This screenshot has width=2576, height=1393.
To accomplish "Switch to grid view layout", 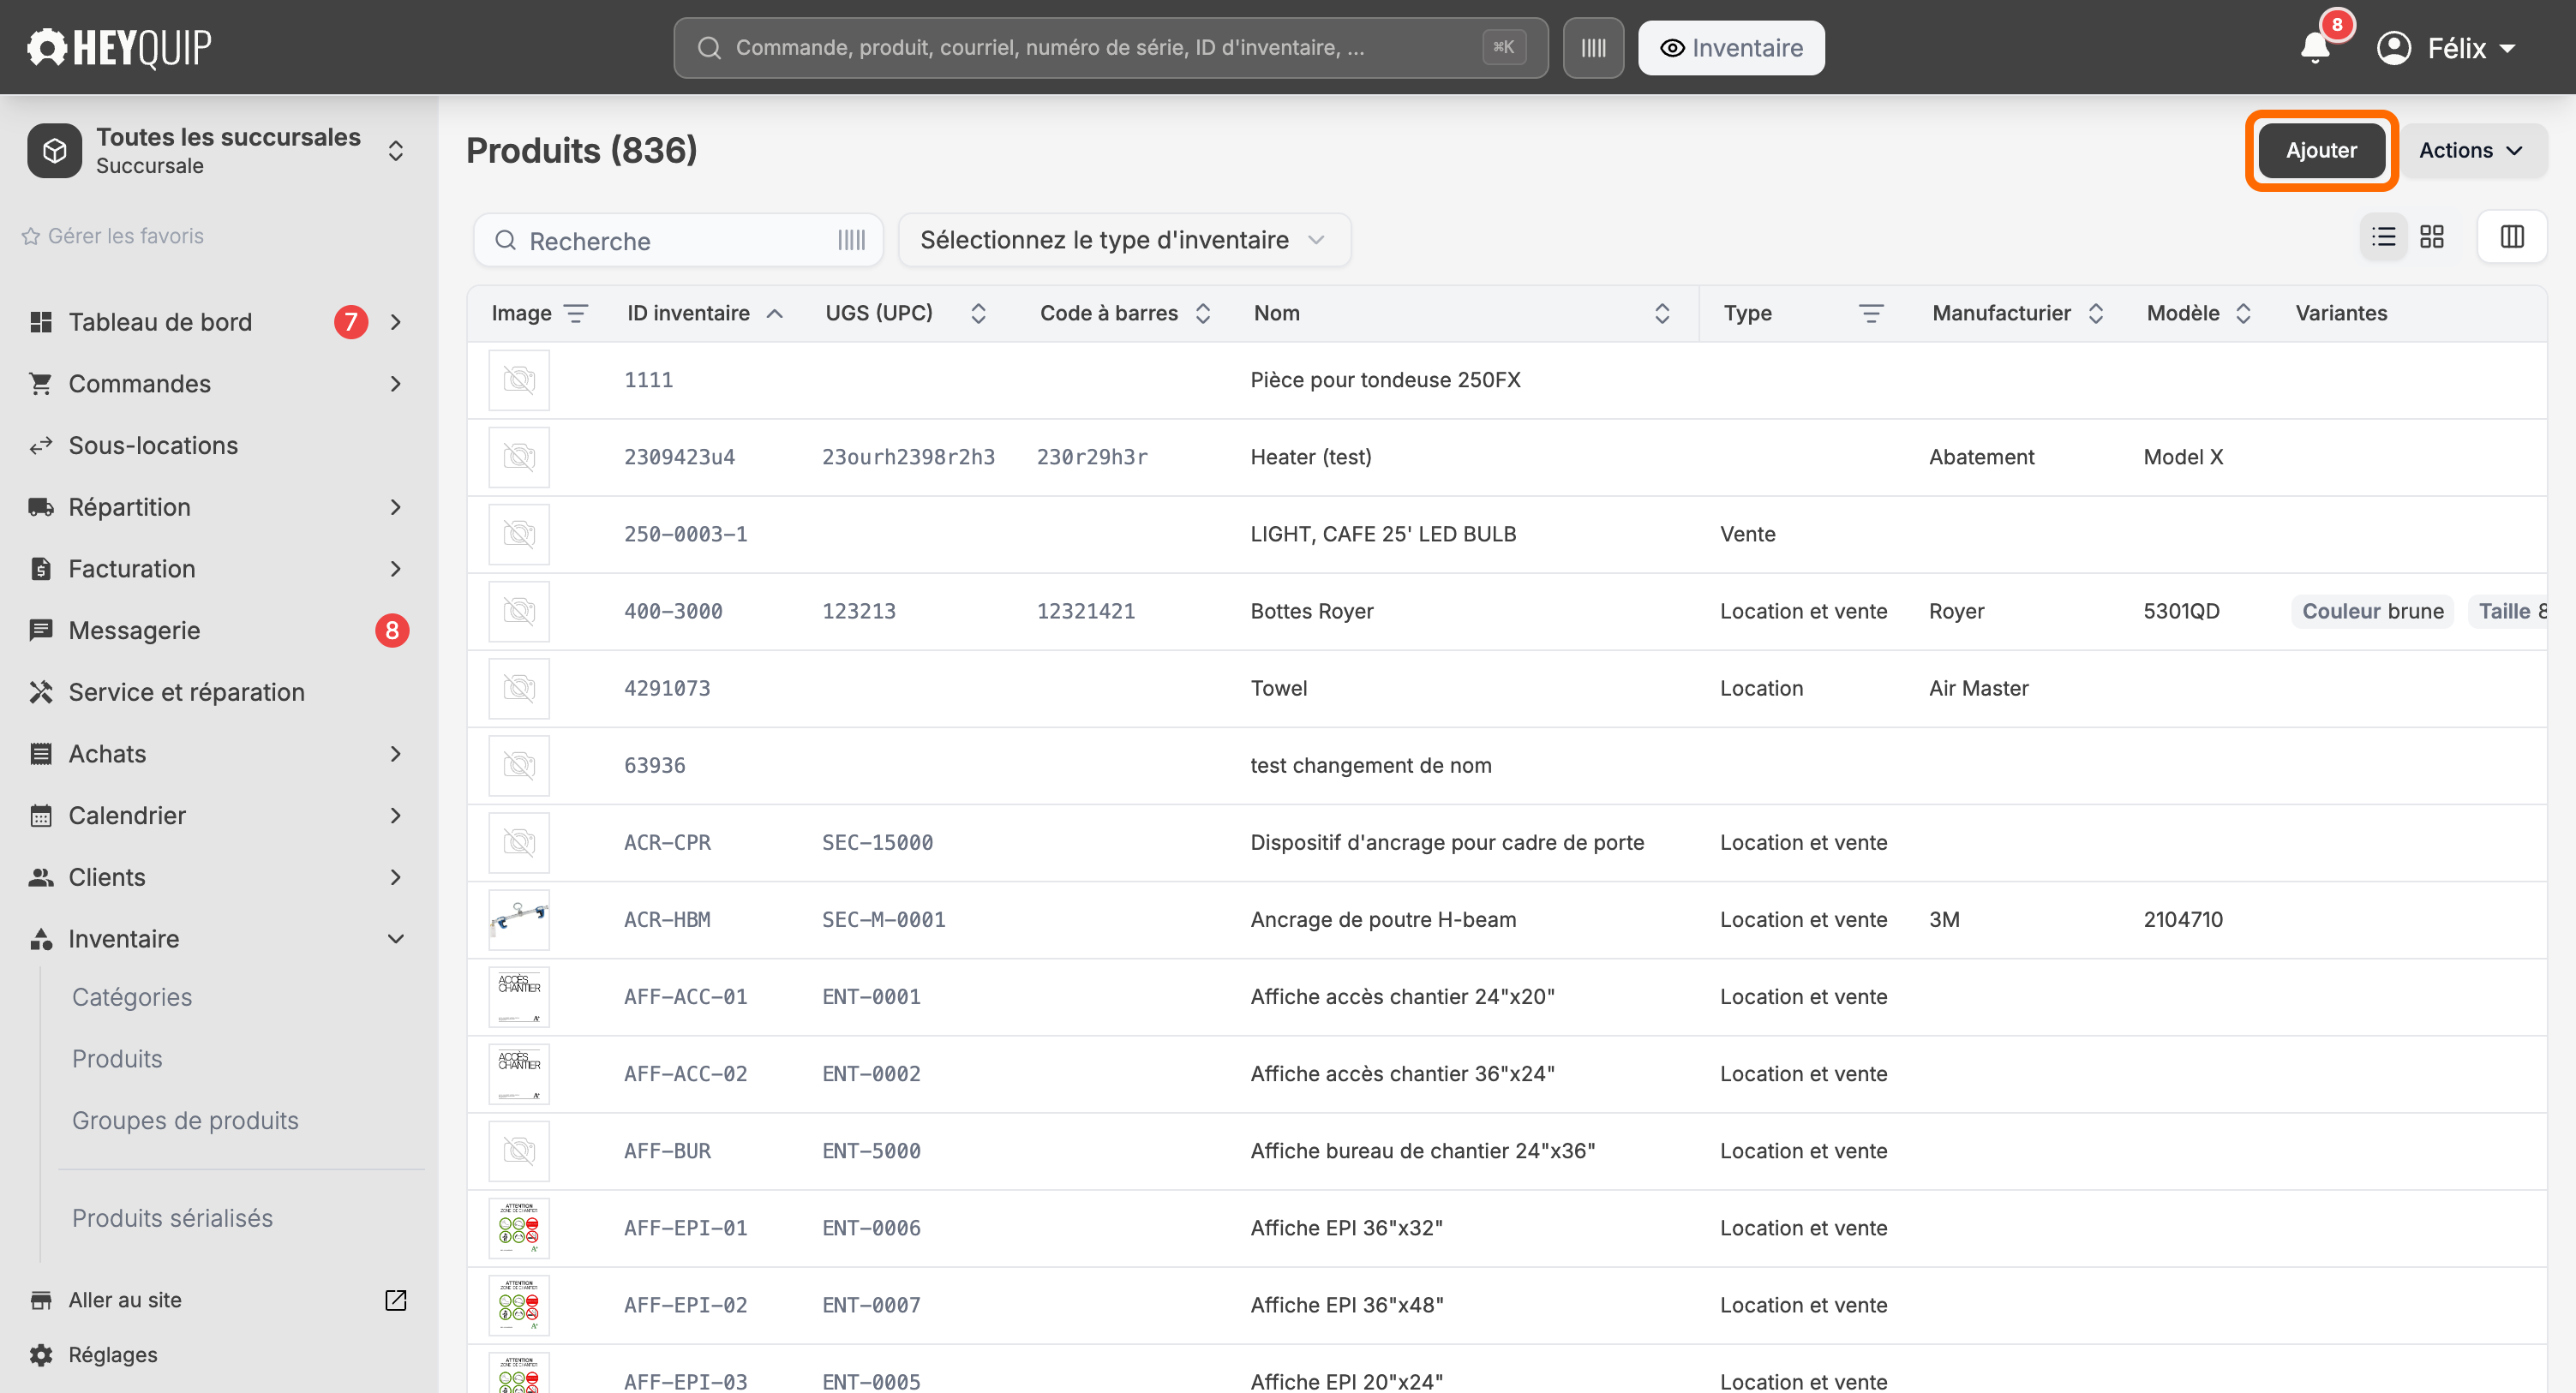I will (2432, 237).
